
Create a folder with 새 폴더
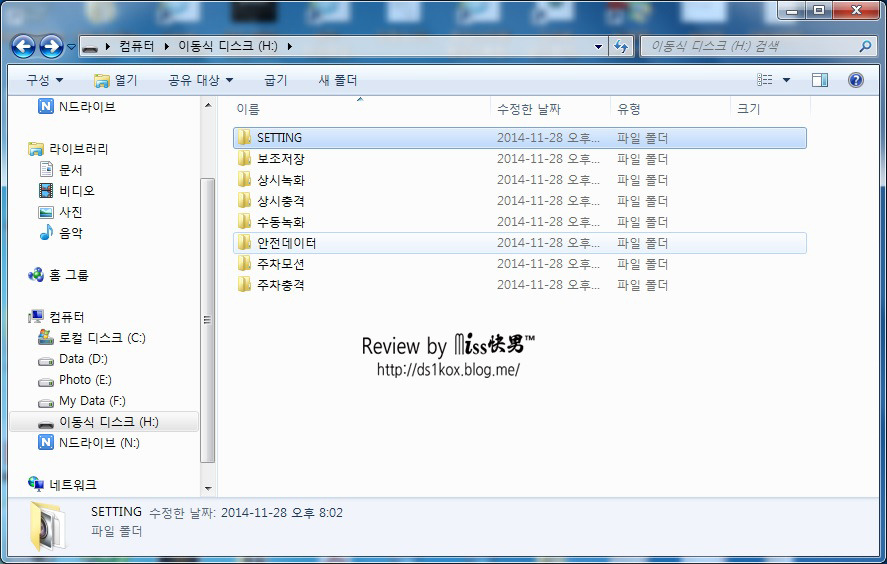point(337,80)
